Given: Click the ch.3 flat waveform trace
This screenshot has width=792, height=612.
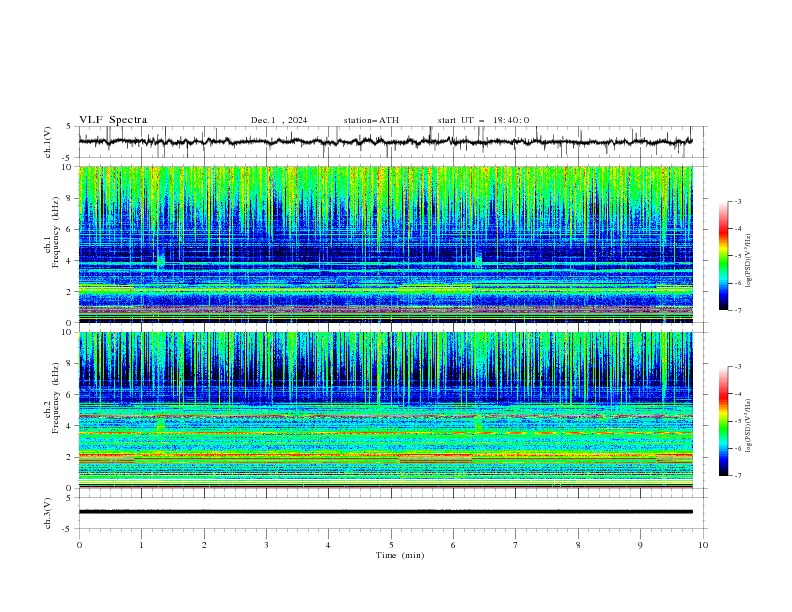Looking at the screenshot, I should coord(385,512).
